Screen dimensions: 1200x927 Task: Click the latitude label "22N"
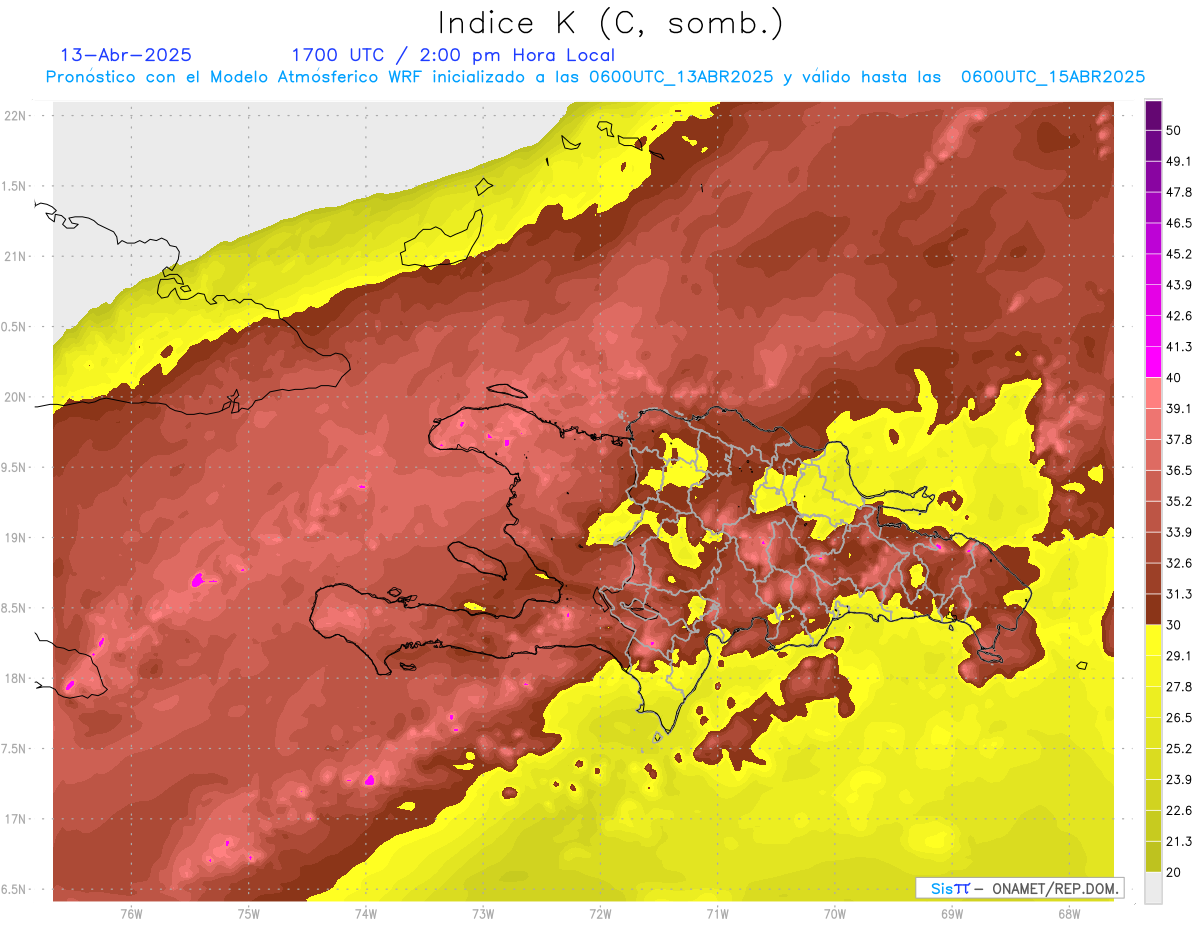pos(14,116)
